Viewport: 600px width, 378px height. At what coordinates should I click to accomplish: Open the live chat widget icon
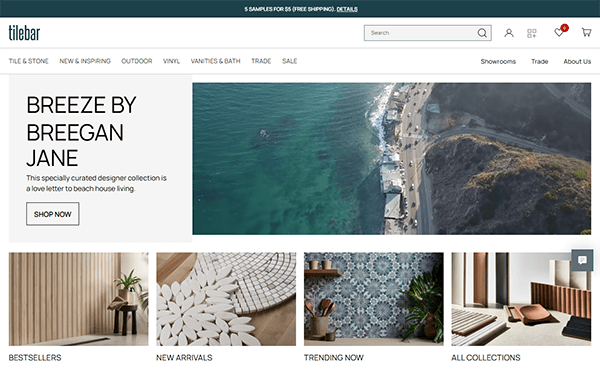[582, 260]
